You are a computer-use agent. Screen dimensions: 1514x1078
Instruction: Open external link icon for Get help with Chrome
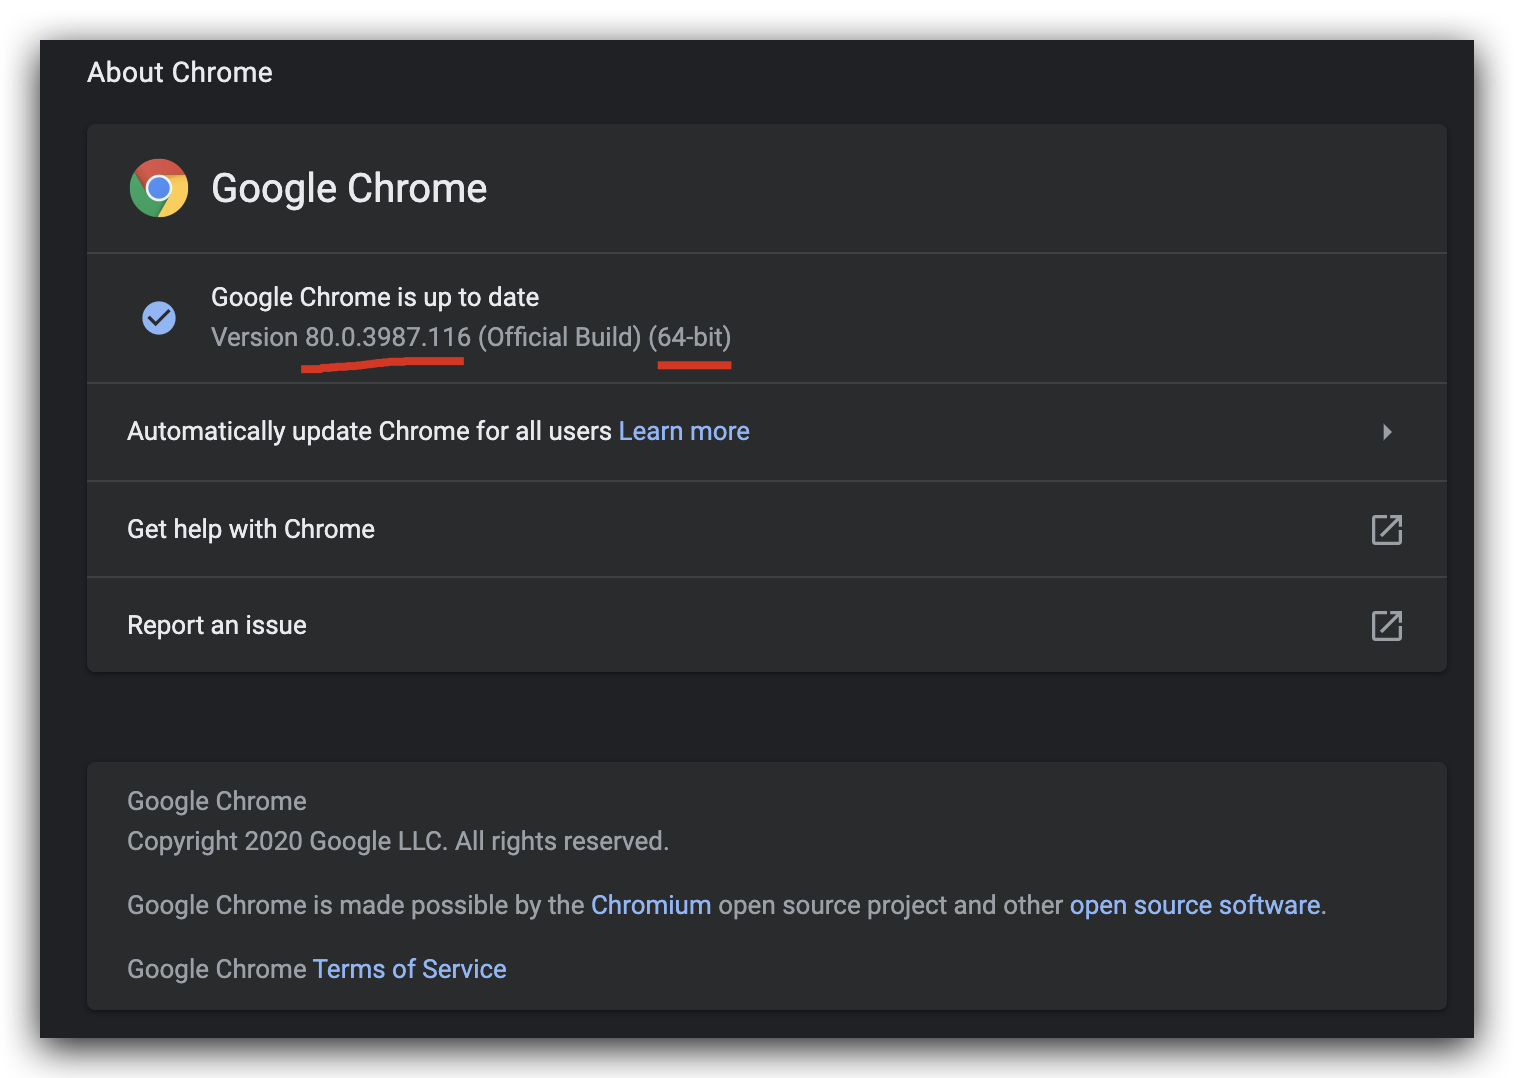(x=1387, y=530)
